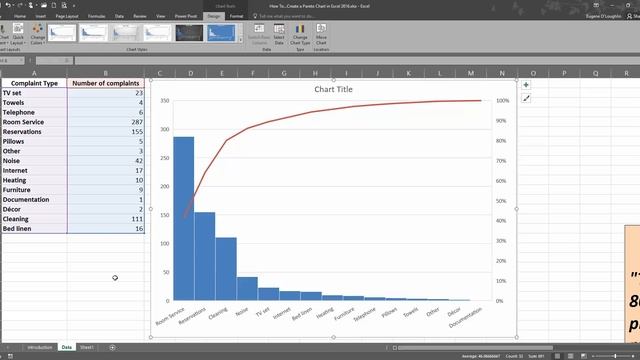The image size is (640, 360).
Task: Click the Reservations bar in the chart
Action: (x=205, y=256)
